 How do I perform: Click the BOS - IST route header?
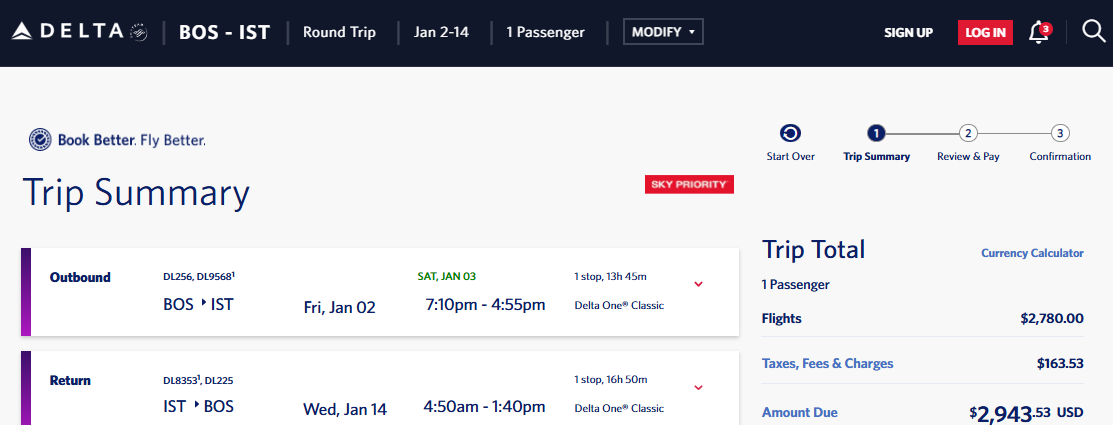pyautogui.click(x=224, y=33)
